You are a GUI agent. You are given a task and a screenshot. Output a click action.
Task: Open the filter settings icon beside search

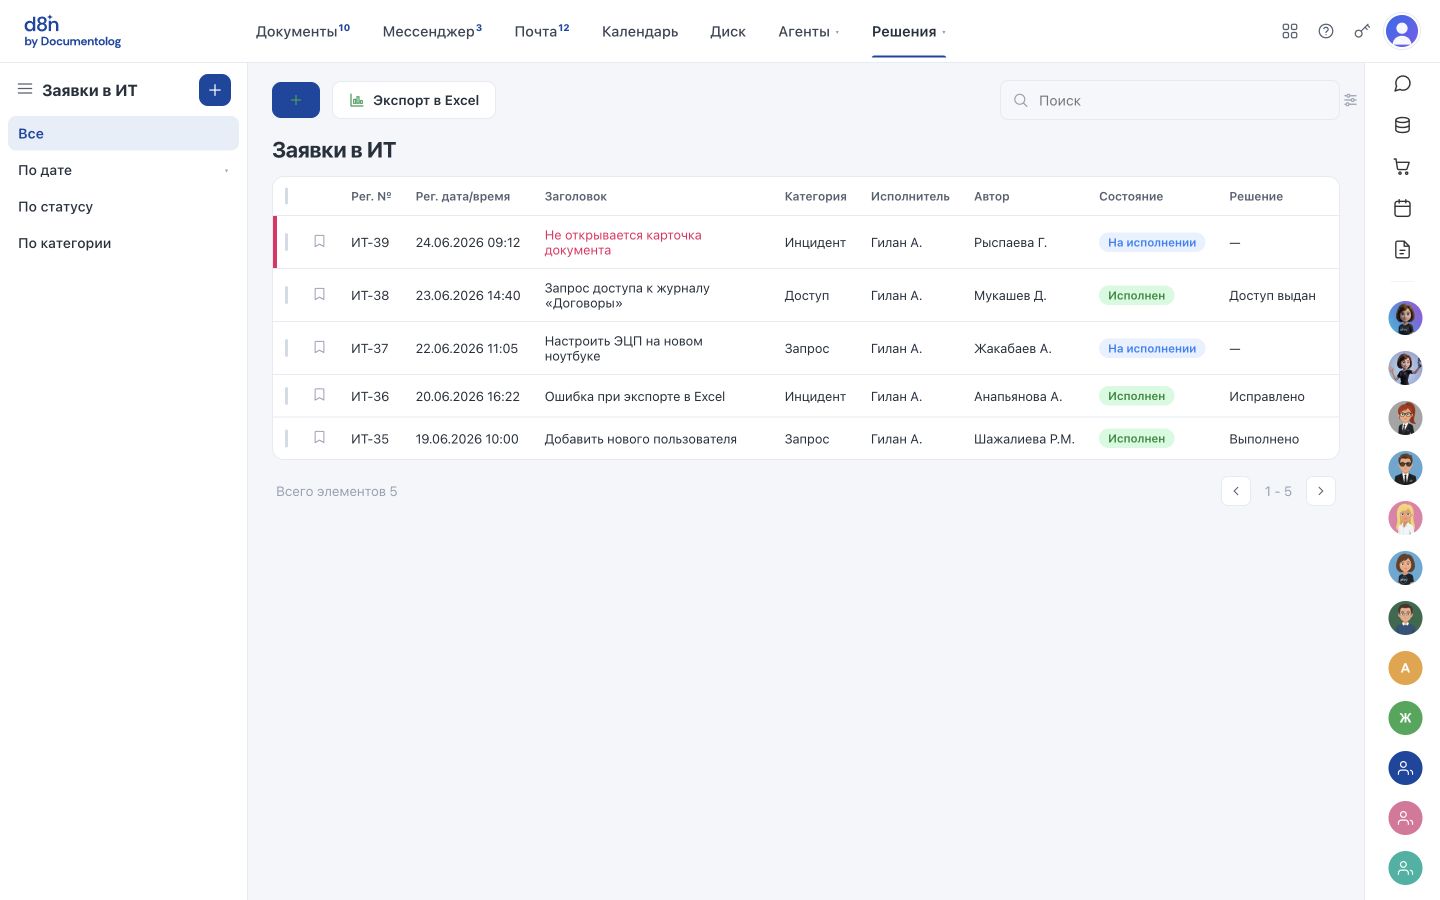tap(1351, 100)
